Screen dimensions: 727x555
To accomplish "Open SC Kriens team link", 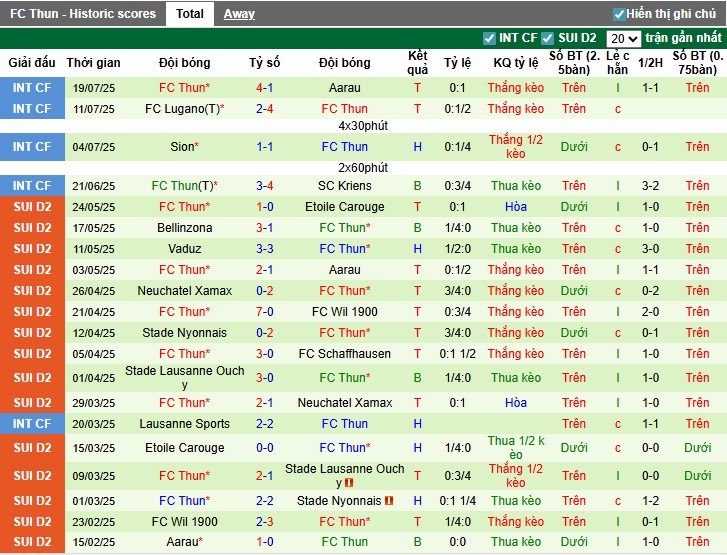I will (344, 186).
